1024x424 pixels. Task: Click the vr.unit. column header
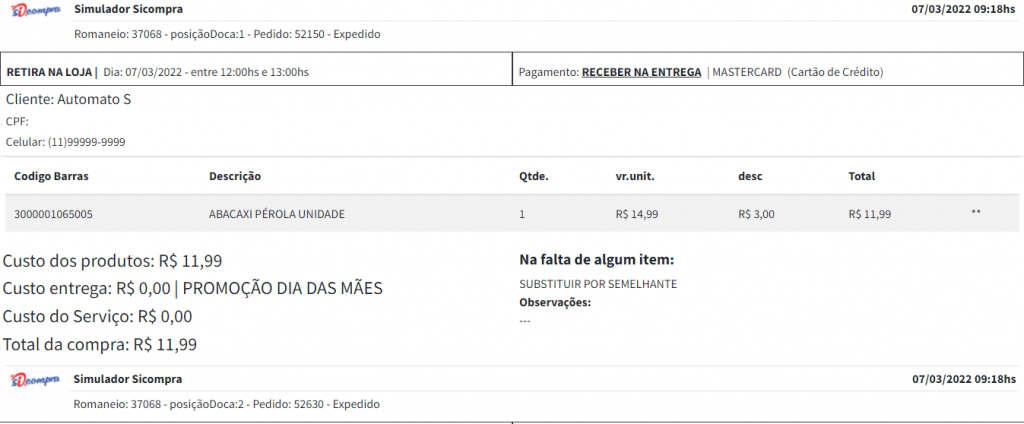coord(635,176)
